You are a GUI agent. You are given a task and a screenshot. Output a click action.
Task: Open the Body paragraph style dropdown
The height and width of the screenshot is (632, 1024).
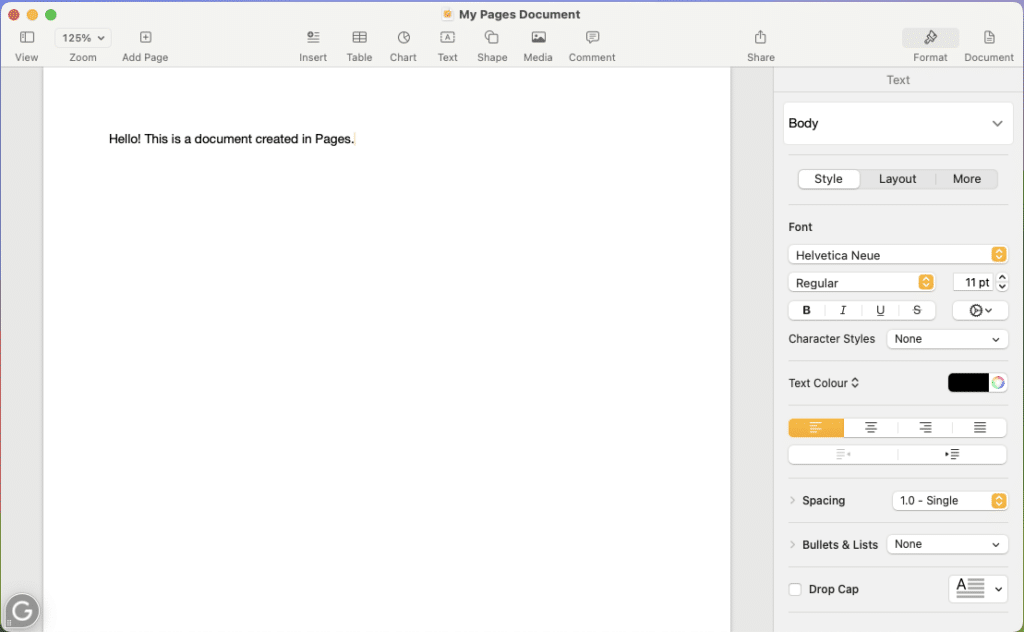(x=897, y=123)
